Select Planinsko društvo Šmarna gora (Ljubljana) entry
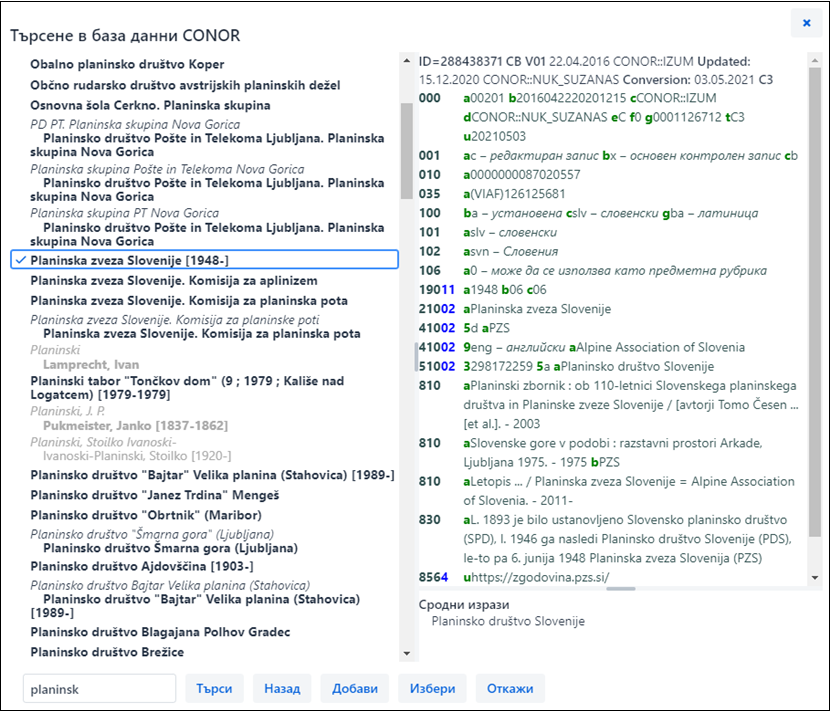830x712 pixels. [170, 548]
